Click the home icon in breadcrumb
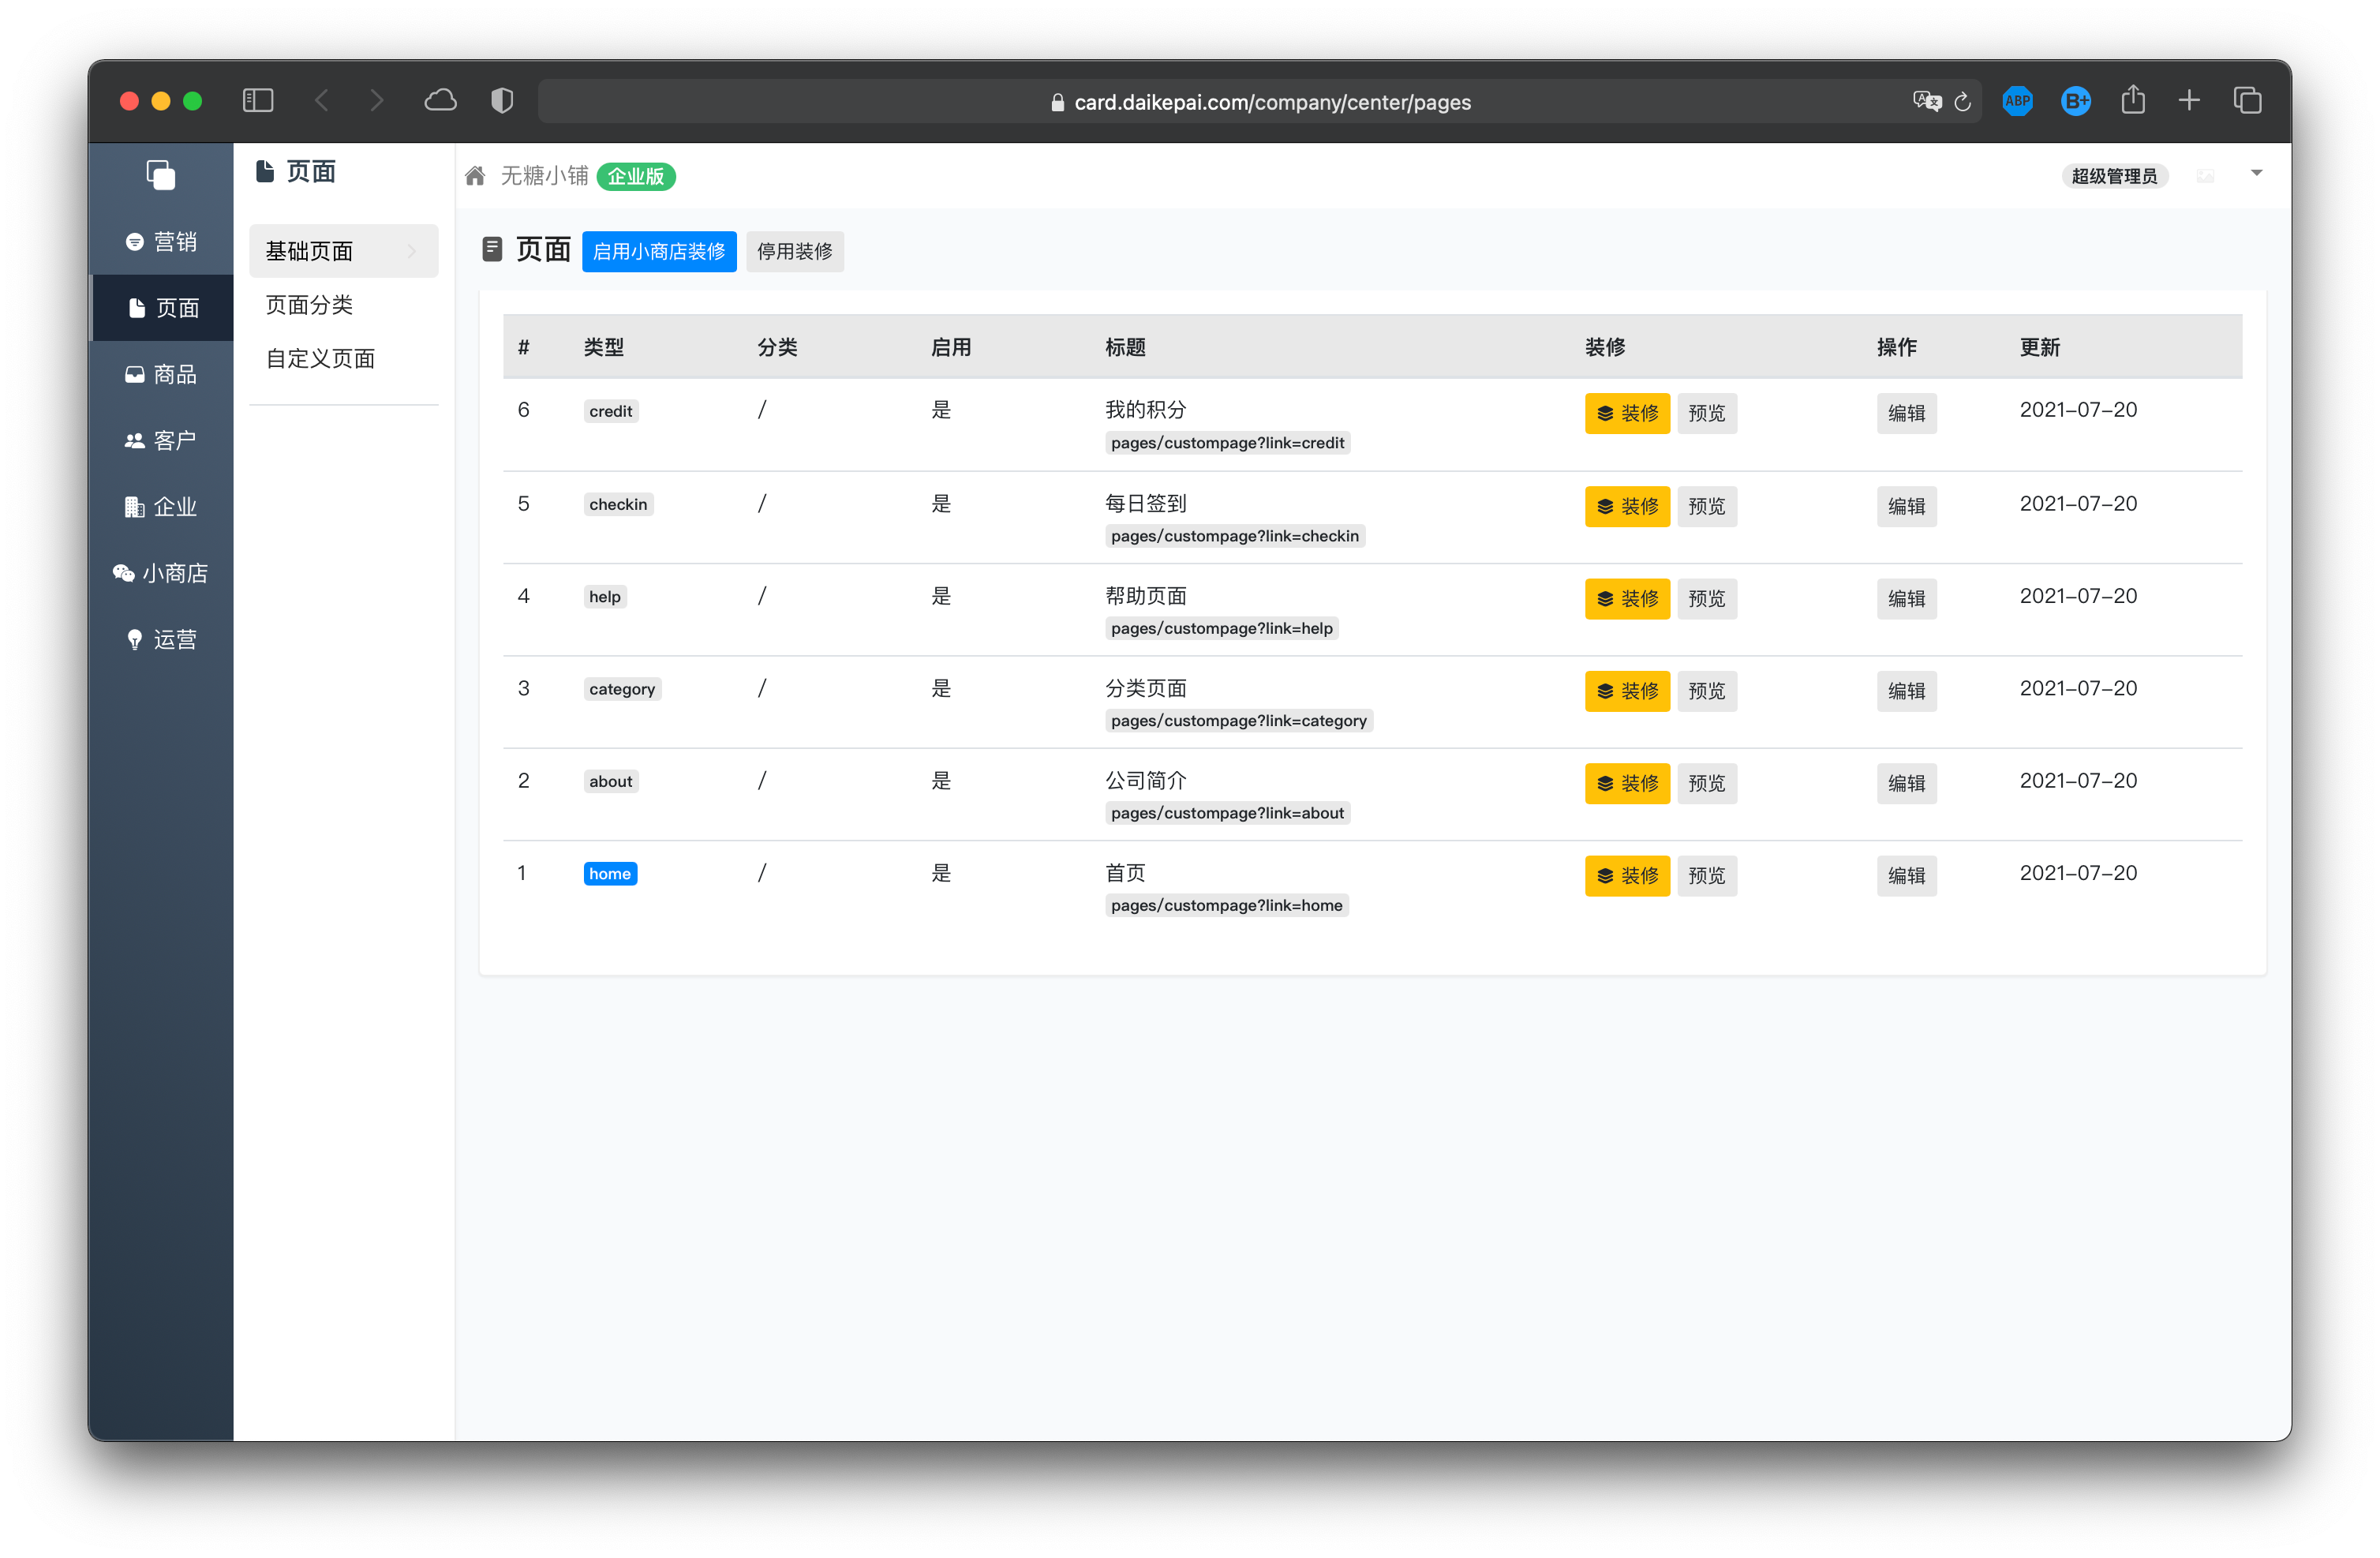The image size is (2380, 1558). (x=475, y=176)
